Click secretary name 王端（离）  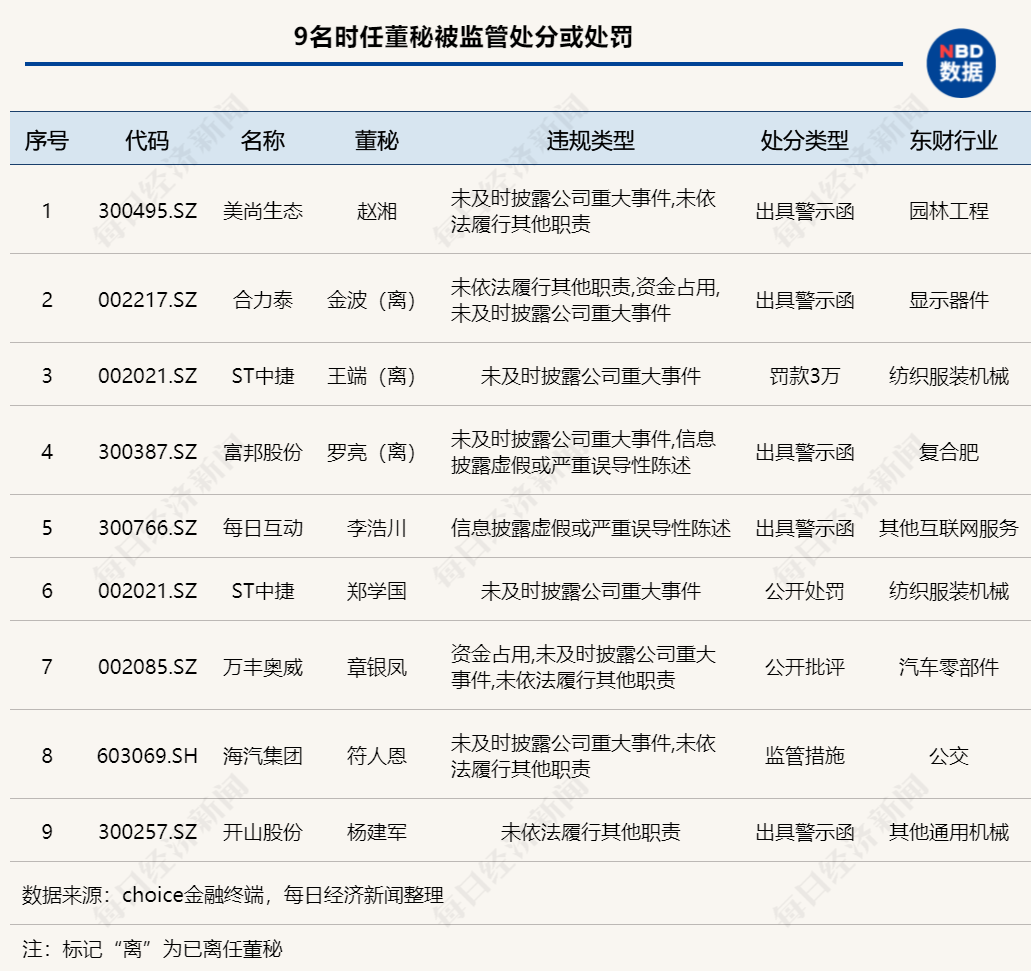(x=372, y=376)
